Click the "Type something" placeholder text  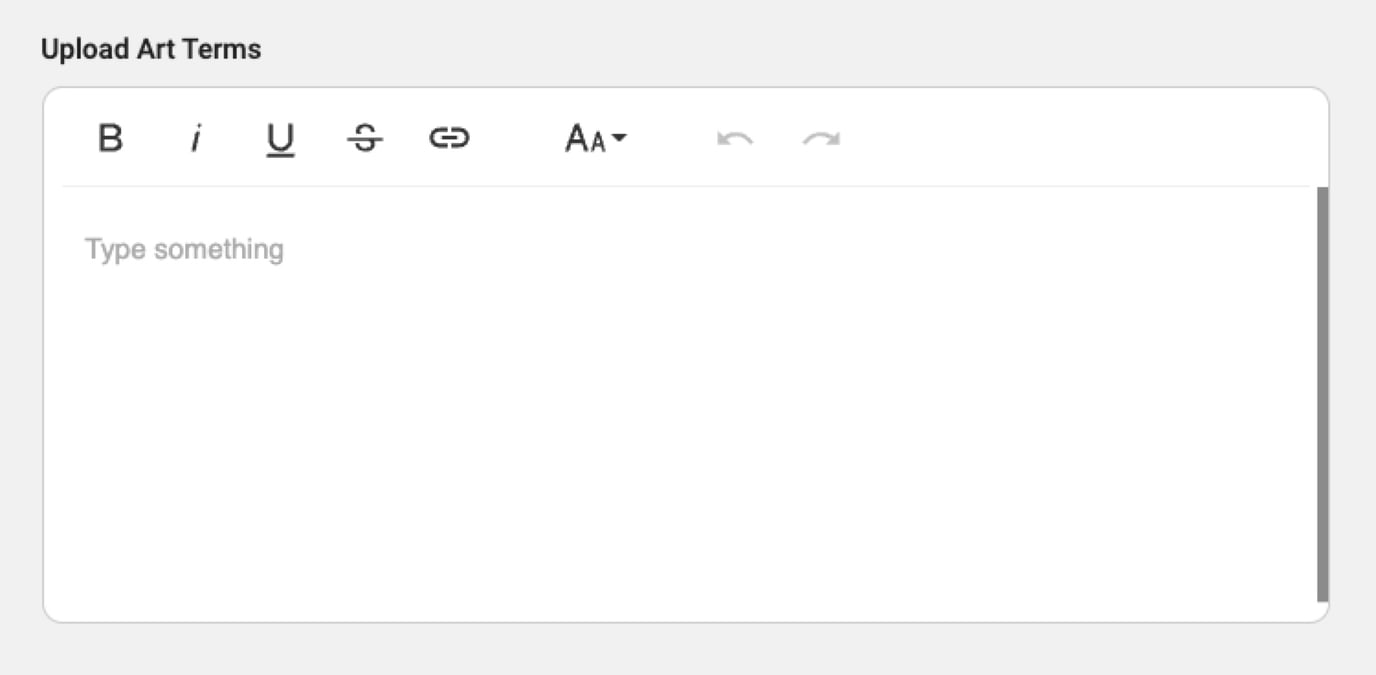(184, 249)
